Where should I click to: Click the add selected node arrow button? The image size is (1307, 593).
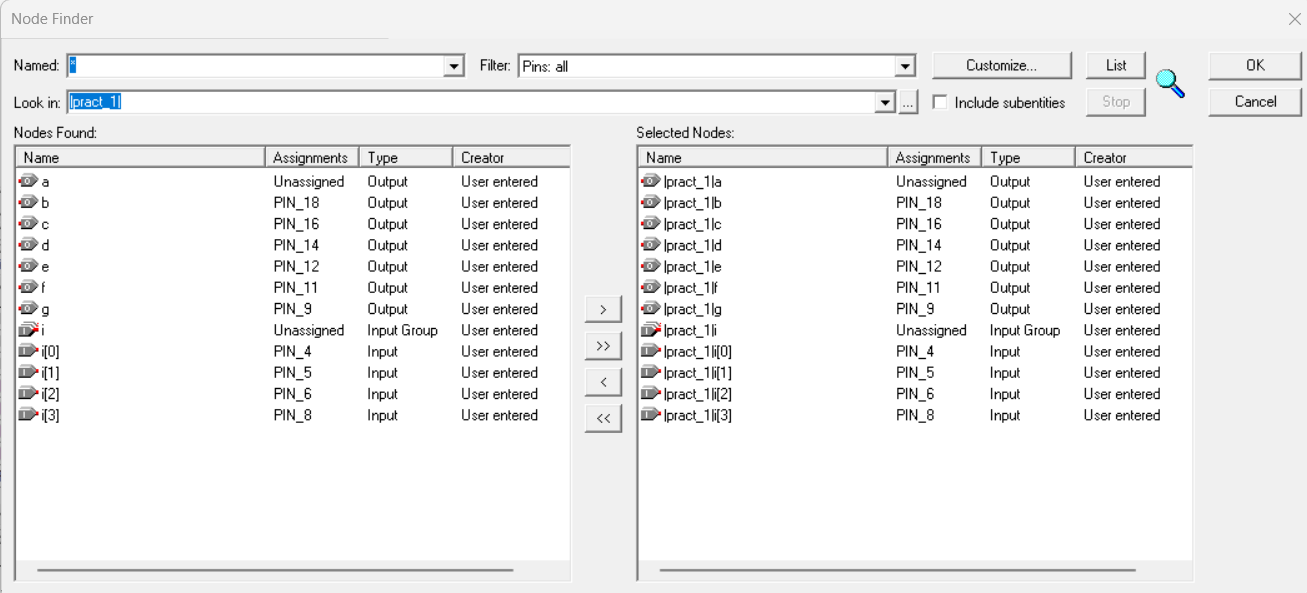tap(603, 309)
